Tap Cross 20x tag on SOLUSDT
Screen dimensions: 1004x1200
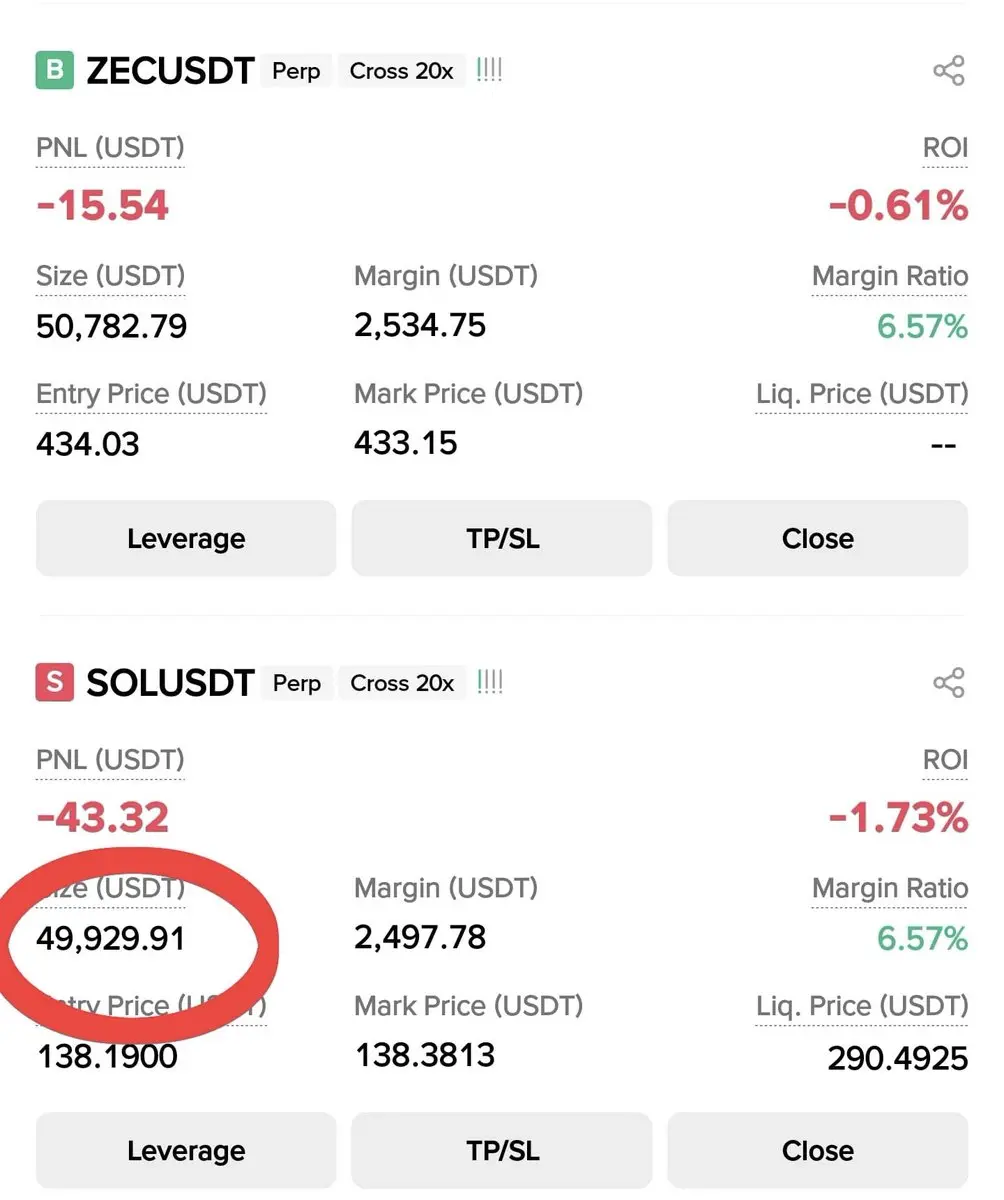point(401,683)
